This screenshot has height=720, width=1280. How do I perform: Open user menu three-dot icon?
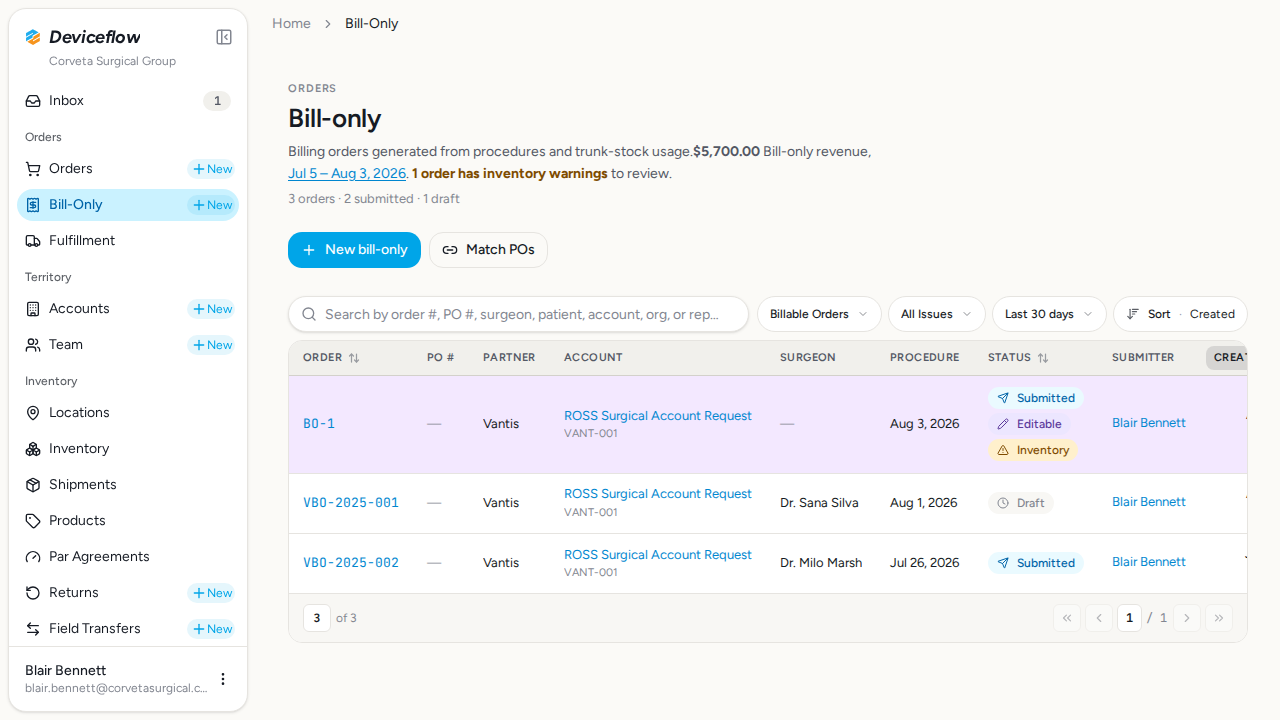point(223,679)
